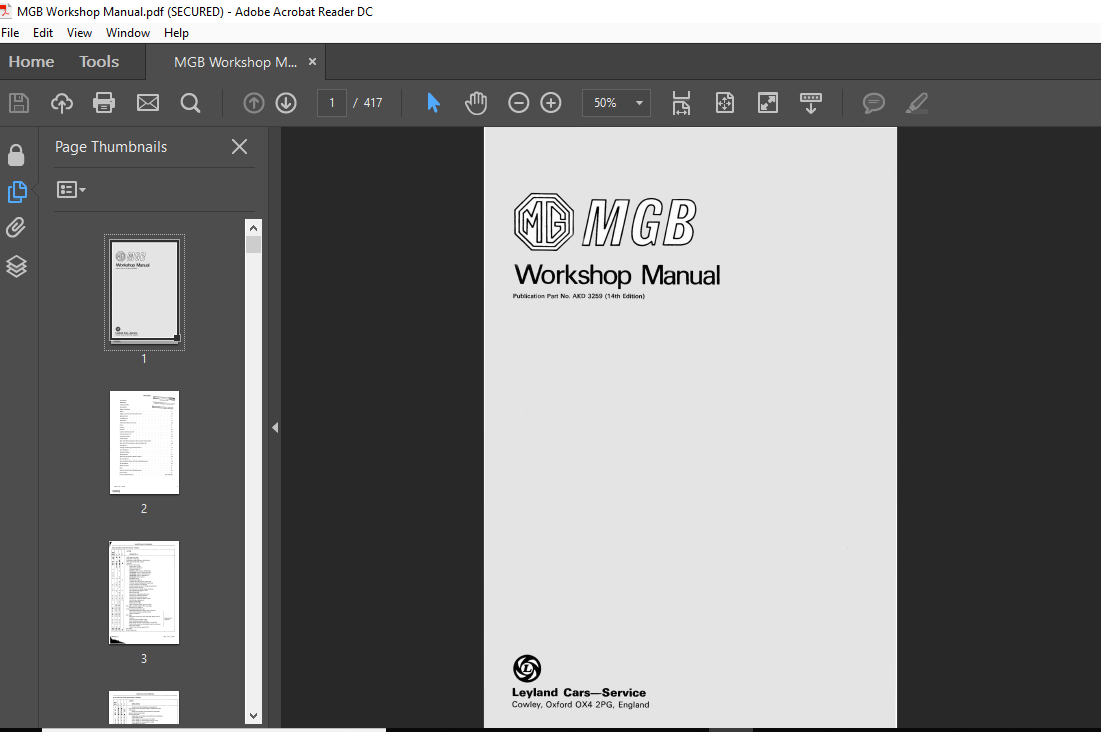Viewport: 1101px width, 732px height.
Task: Activate the Hand pan tool
Action: tap(475, 103)
